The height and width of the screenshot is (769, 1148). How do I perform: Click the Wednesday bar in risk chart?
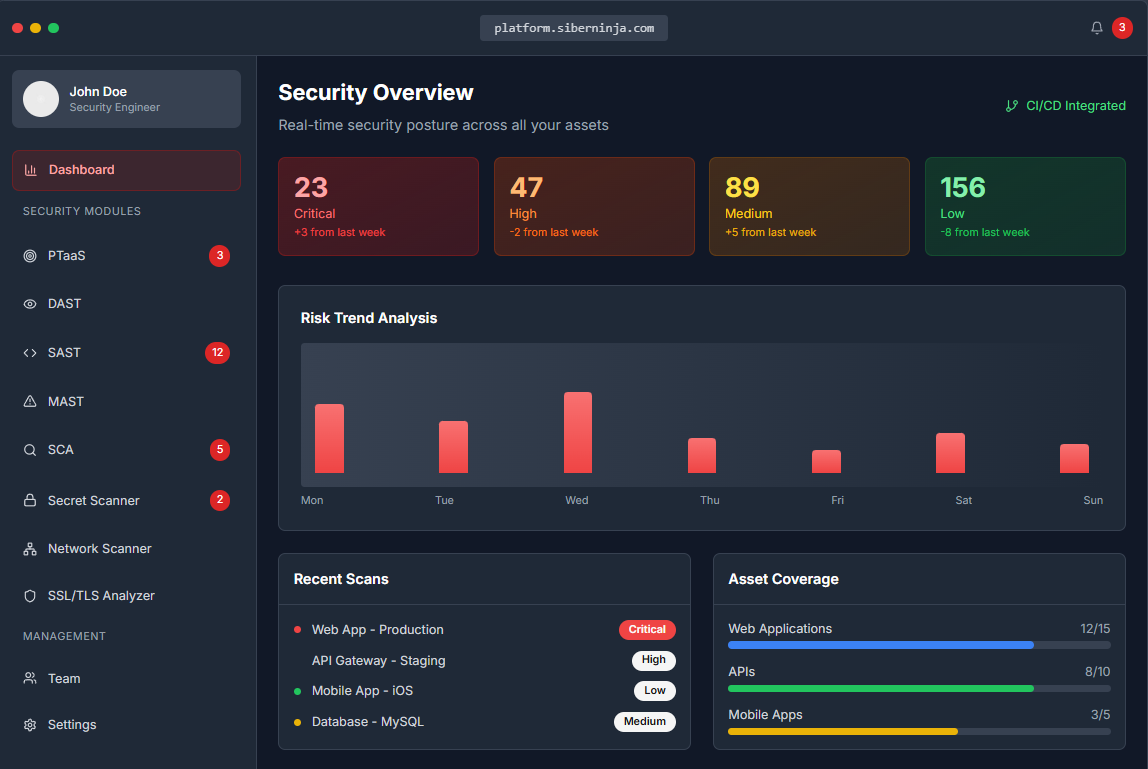point(577,432)
